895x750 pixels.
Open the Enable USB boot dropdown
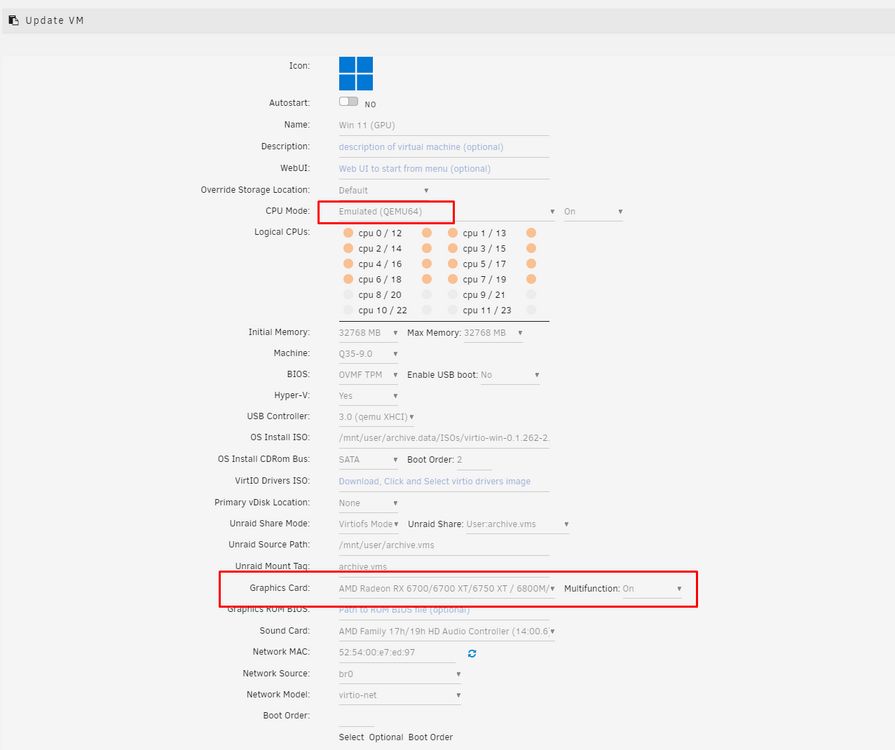(x=510, y=375)
